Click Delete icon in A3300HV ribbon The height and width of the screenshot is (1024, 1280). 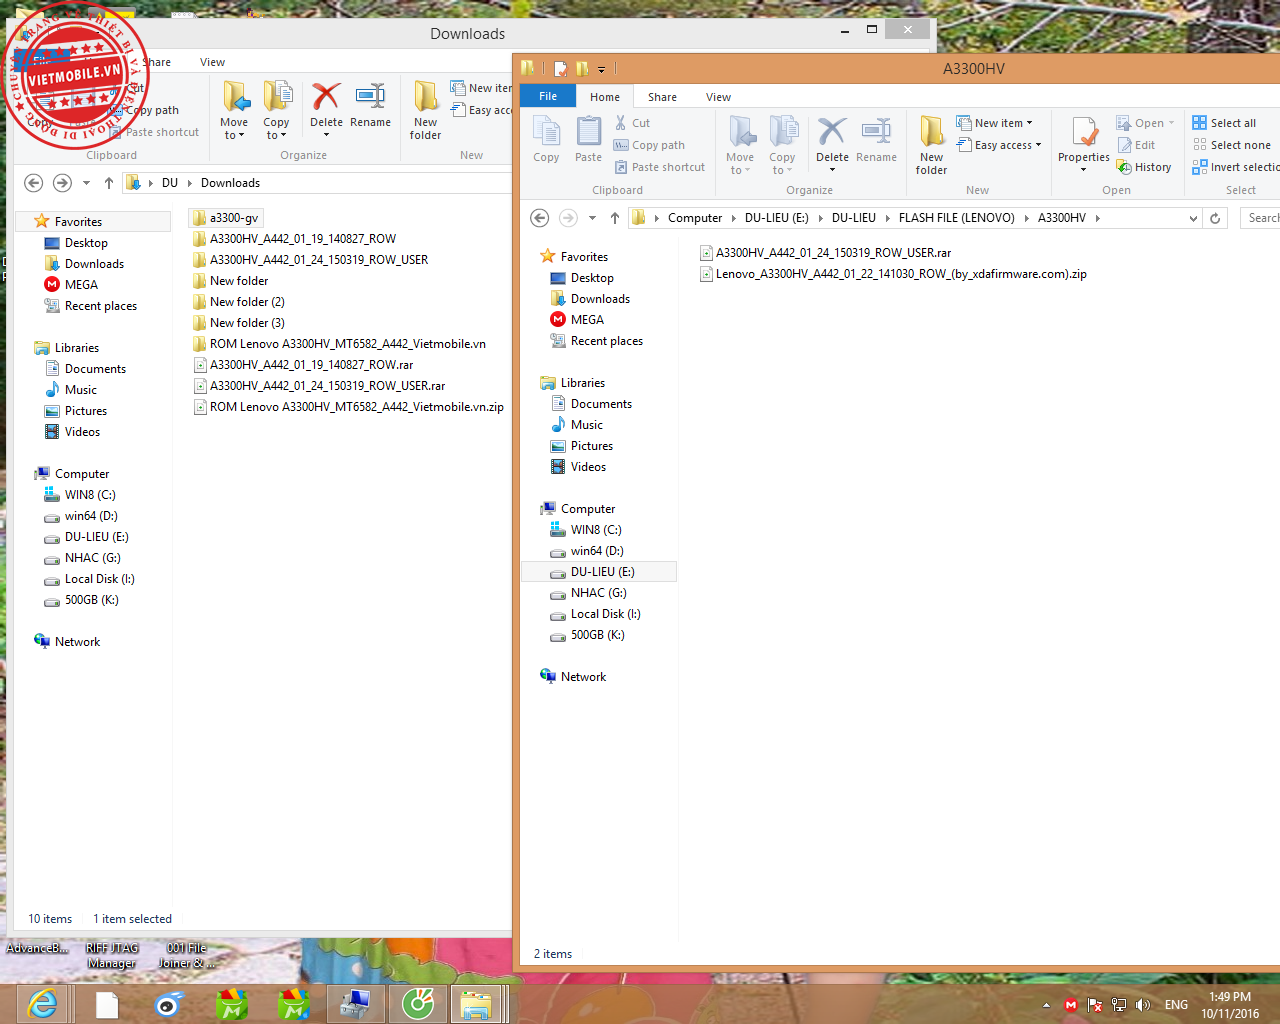[832, 139]
